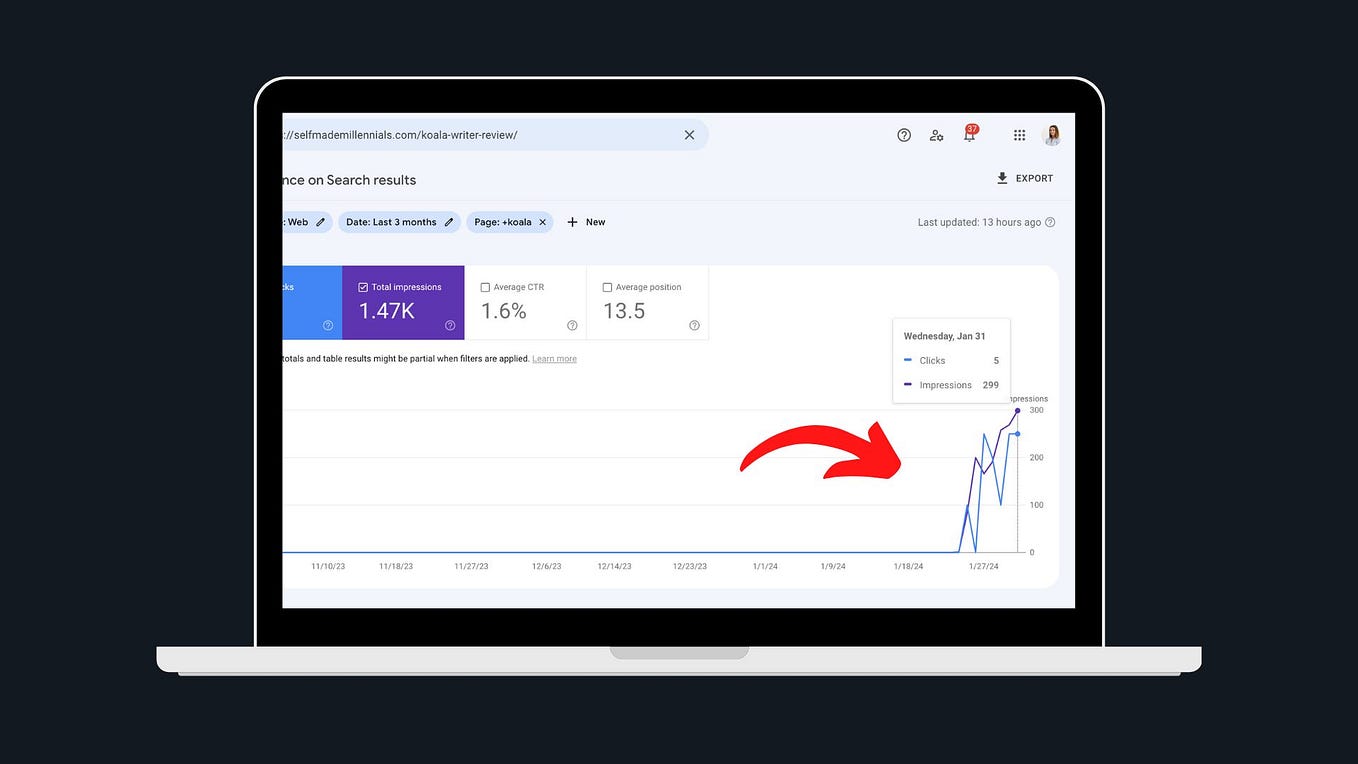Click the help icon near Last updated text
Screen dimensions: 1358x764
pyautogui.click(x=1049, y=222)
